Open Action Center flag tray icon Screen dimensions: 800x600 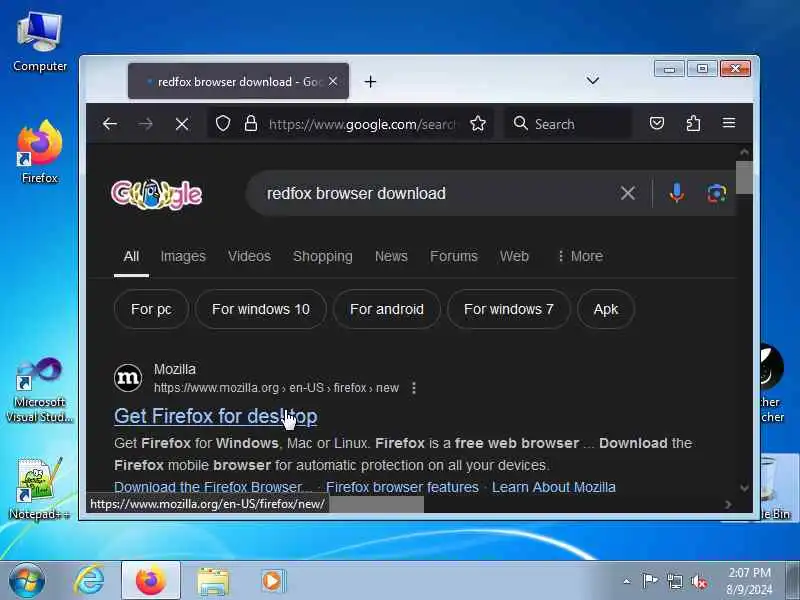click(x=649, y=581)
